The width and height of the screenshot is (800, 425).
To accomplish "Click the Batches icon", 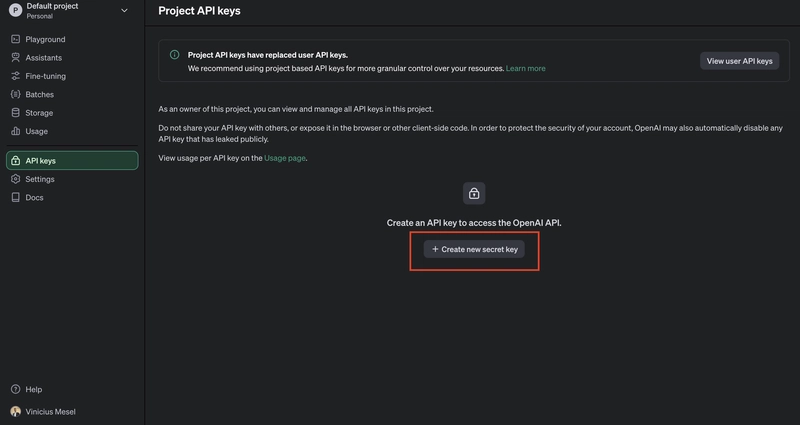I will pyautogui.click(x=16, y=94).
